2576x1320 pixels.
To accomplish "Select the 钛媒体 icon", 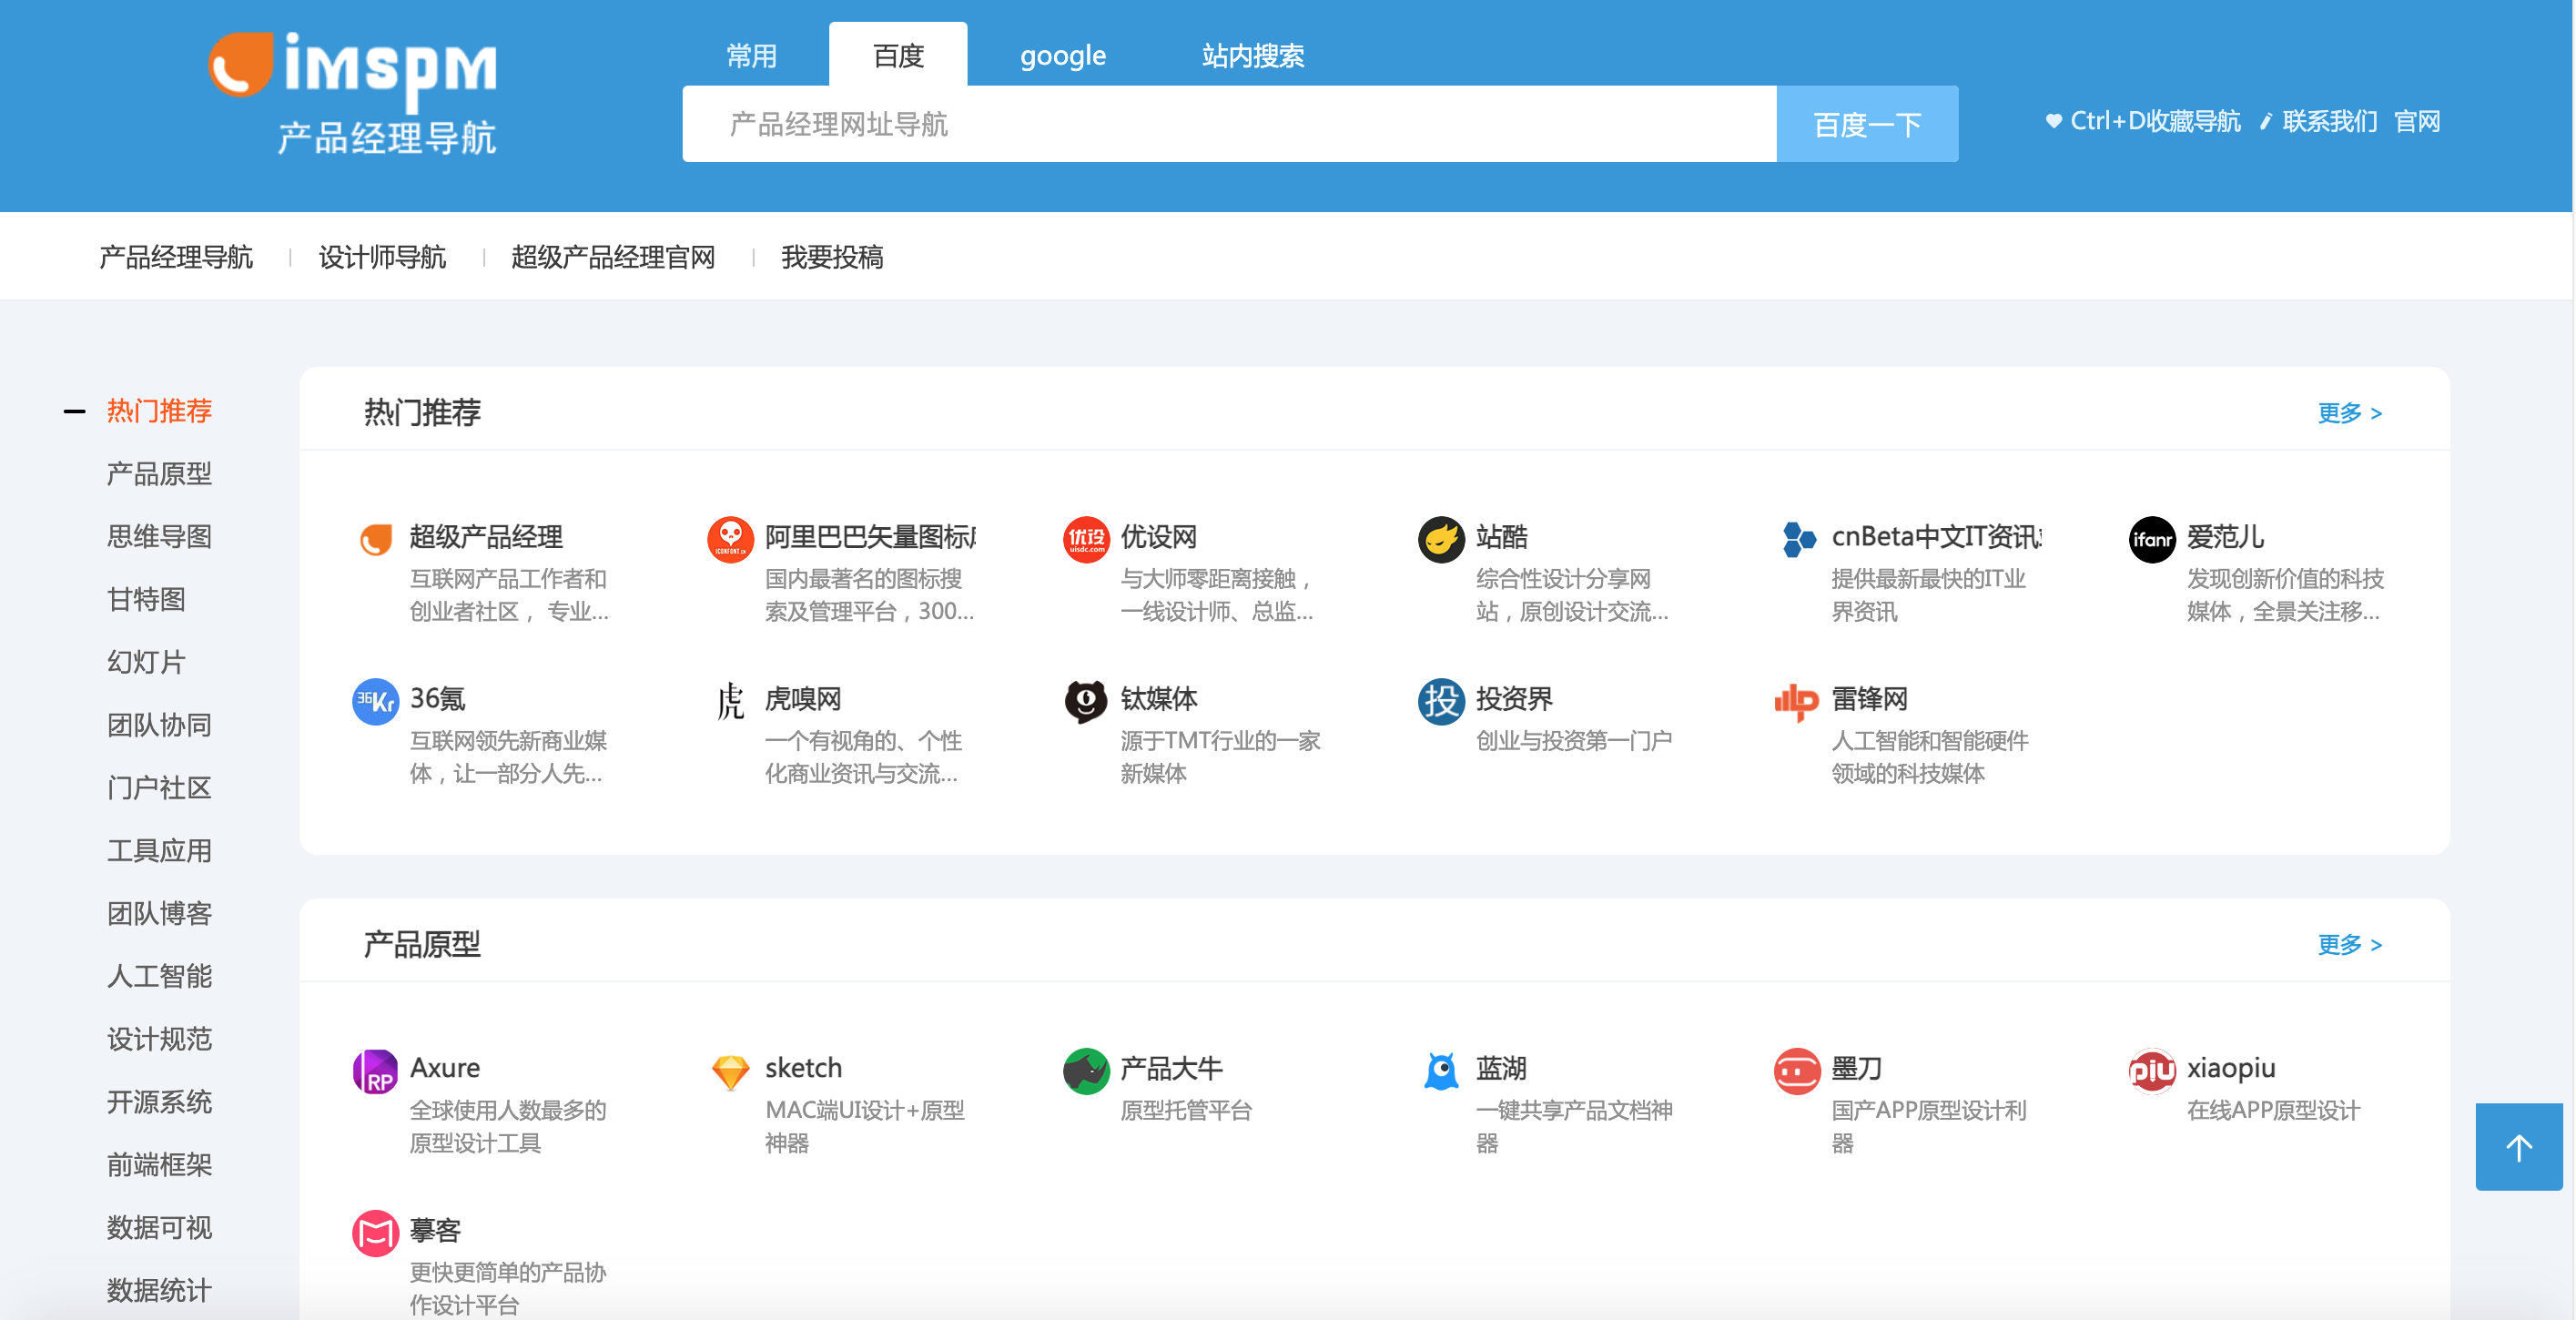I will [x=1086, y=700].
